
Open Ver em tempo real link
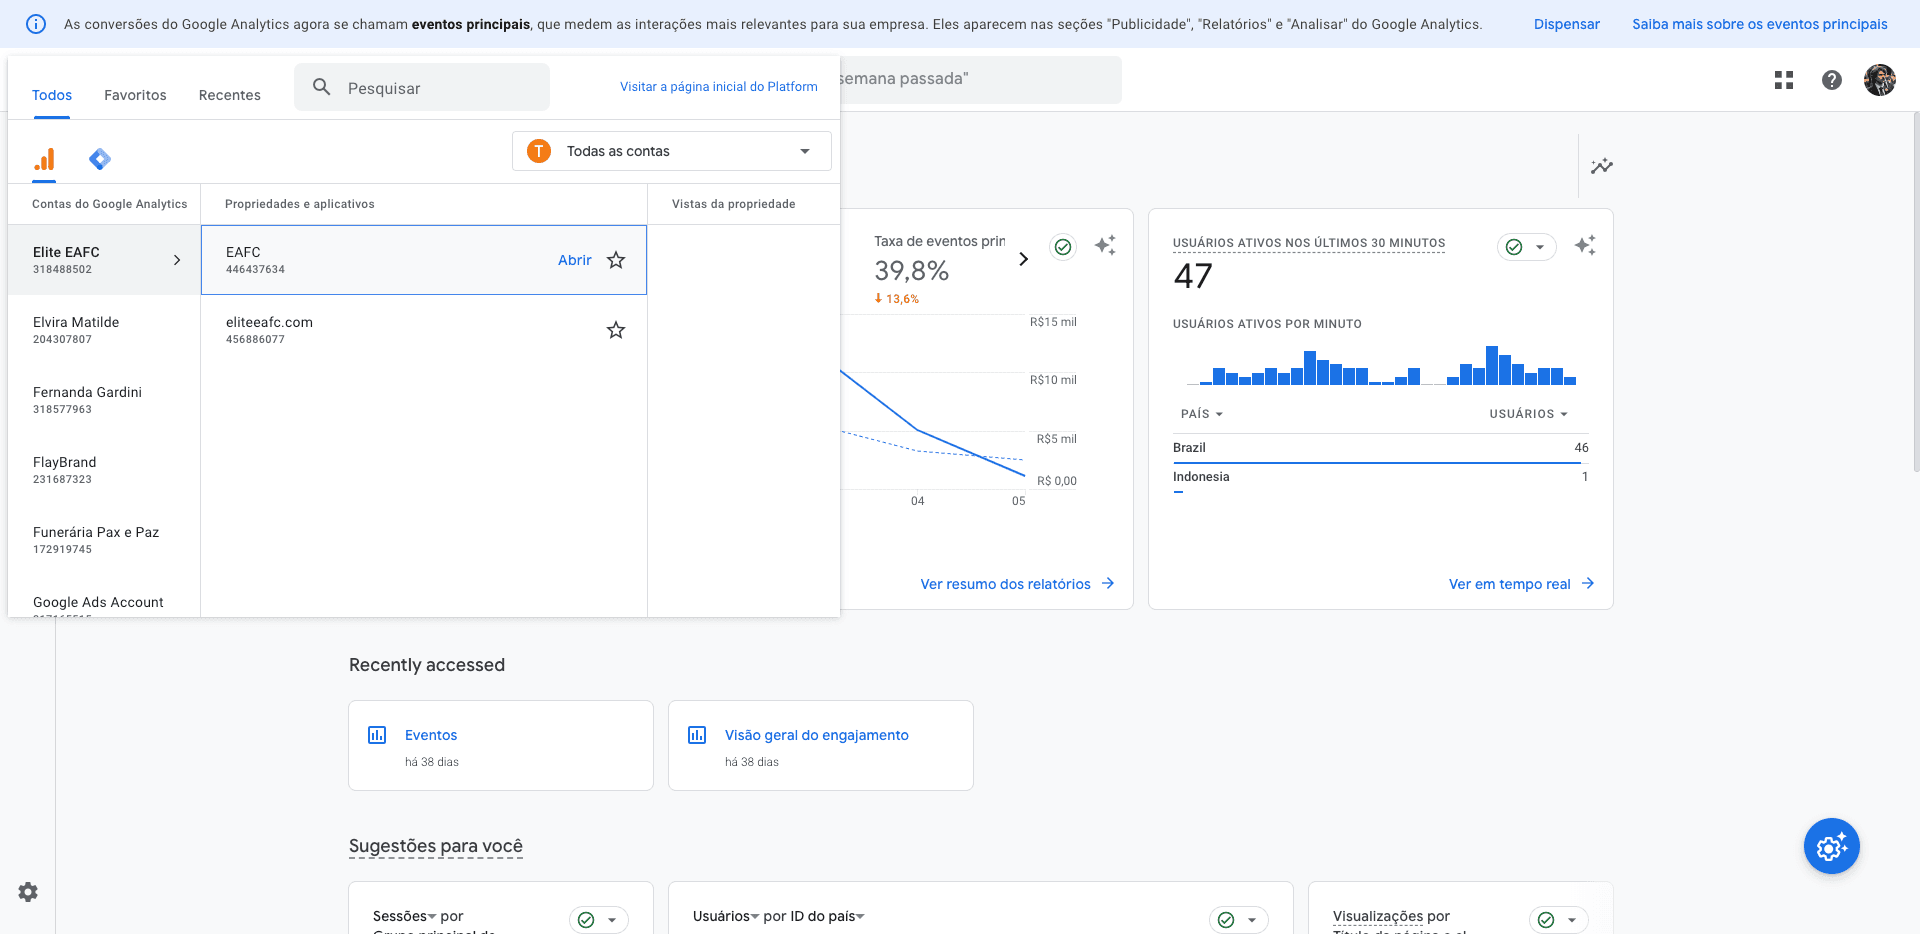point(1521,584)
